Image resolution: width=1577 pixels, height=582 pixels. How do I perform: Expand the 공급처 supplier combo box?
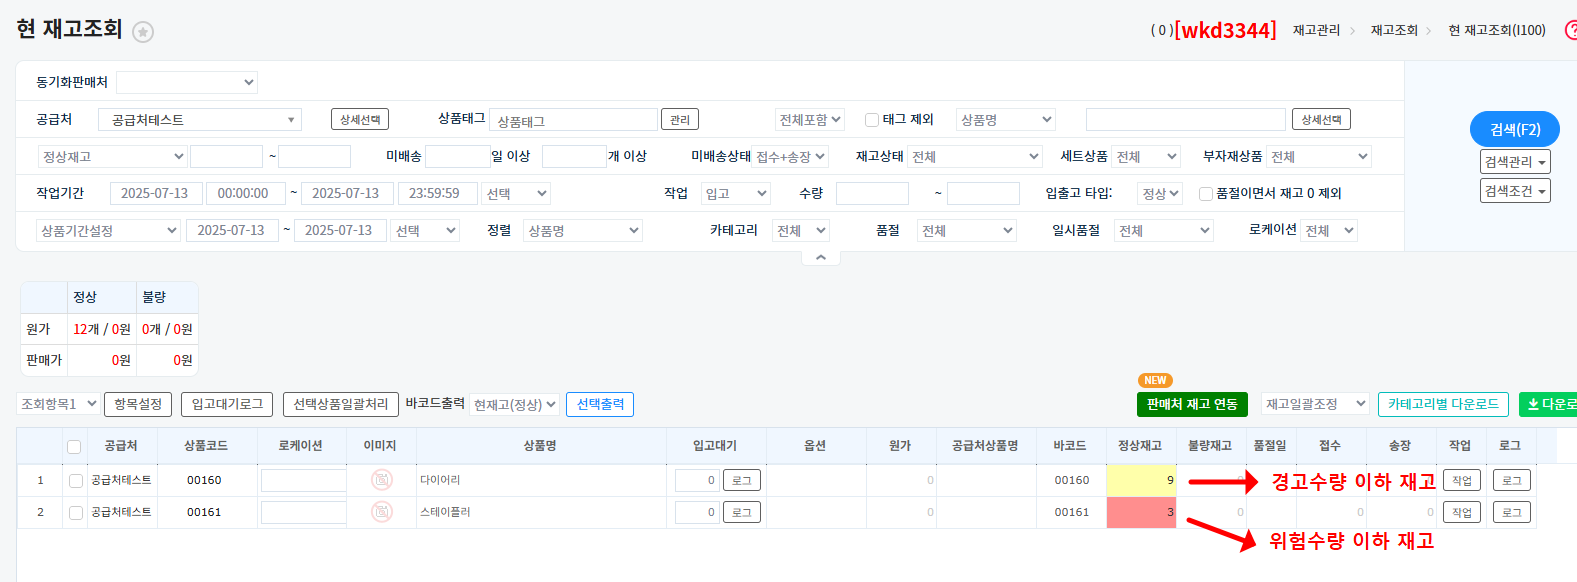[200, 120]
